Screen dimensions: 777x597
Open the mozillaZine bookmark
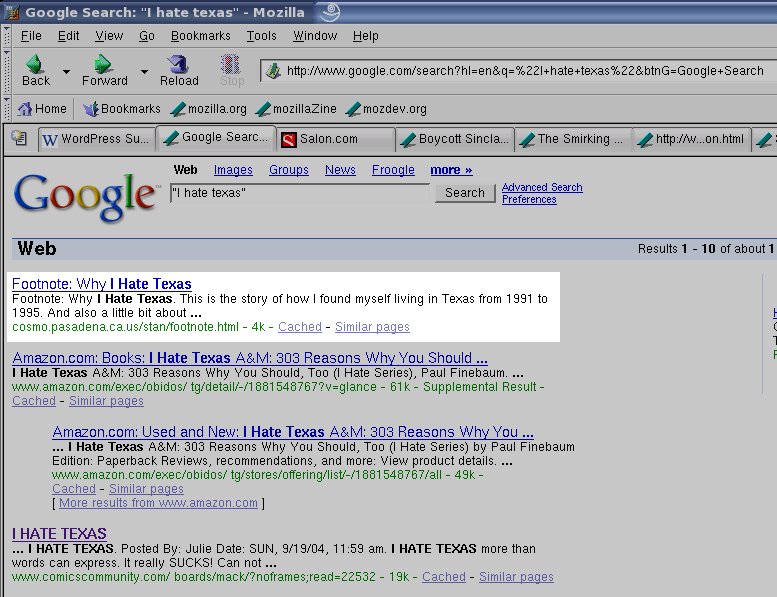click(296, 109)
